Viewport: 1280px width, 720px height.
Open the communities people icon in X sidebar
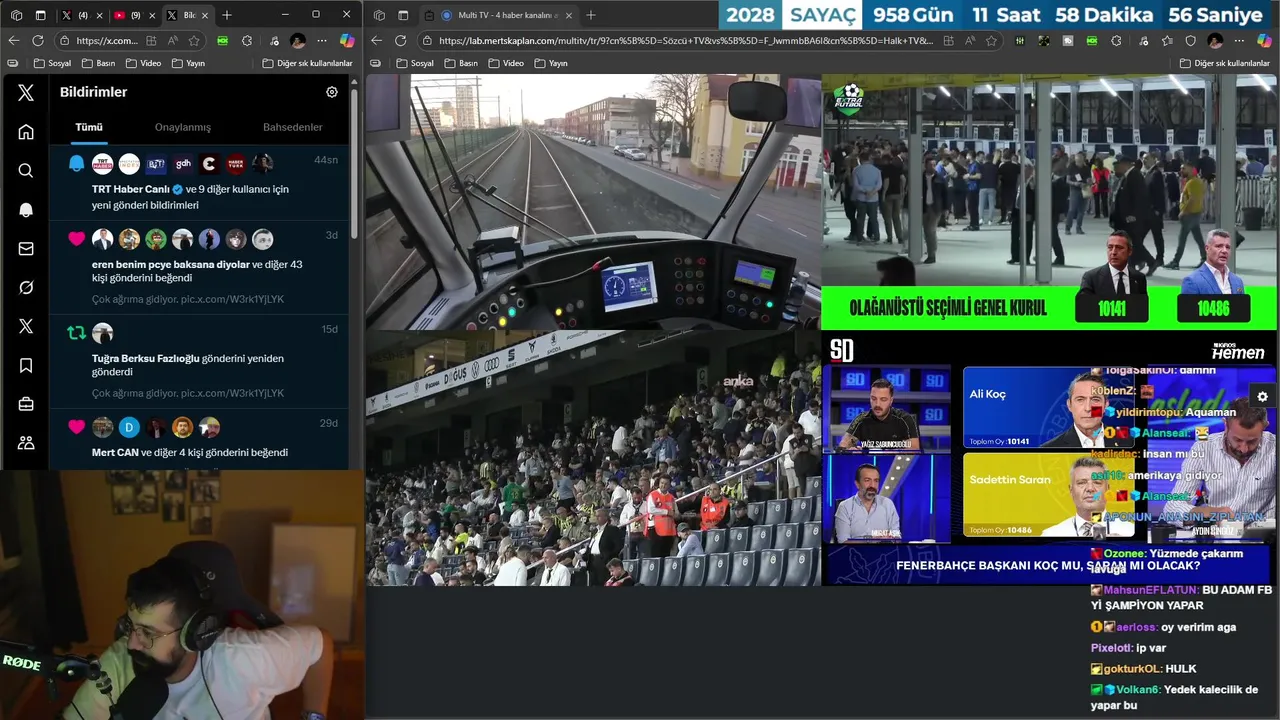(x=26, y=443)
